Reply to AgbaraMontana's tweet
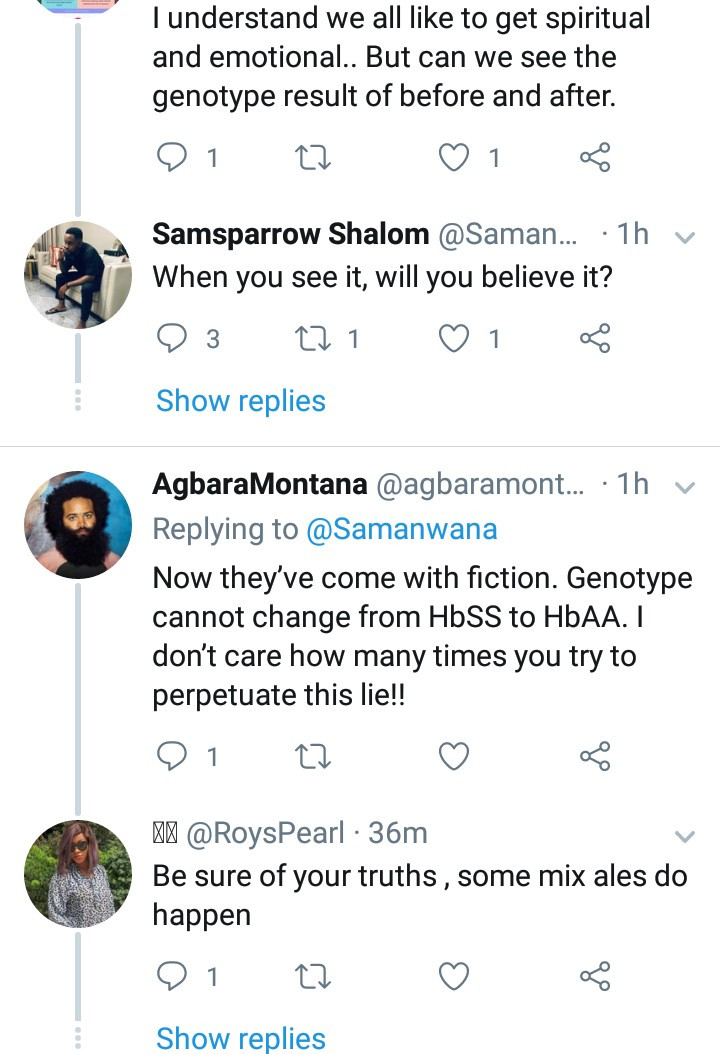Screen dimensions: 720x1054 coord(171,756)
